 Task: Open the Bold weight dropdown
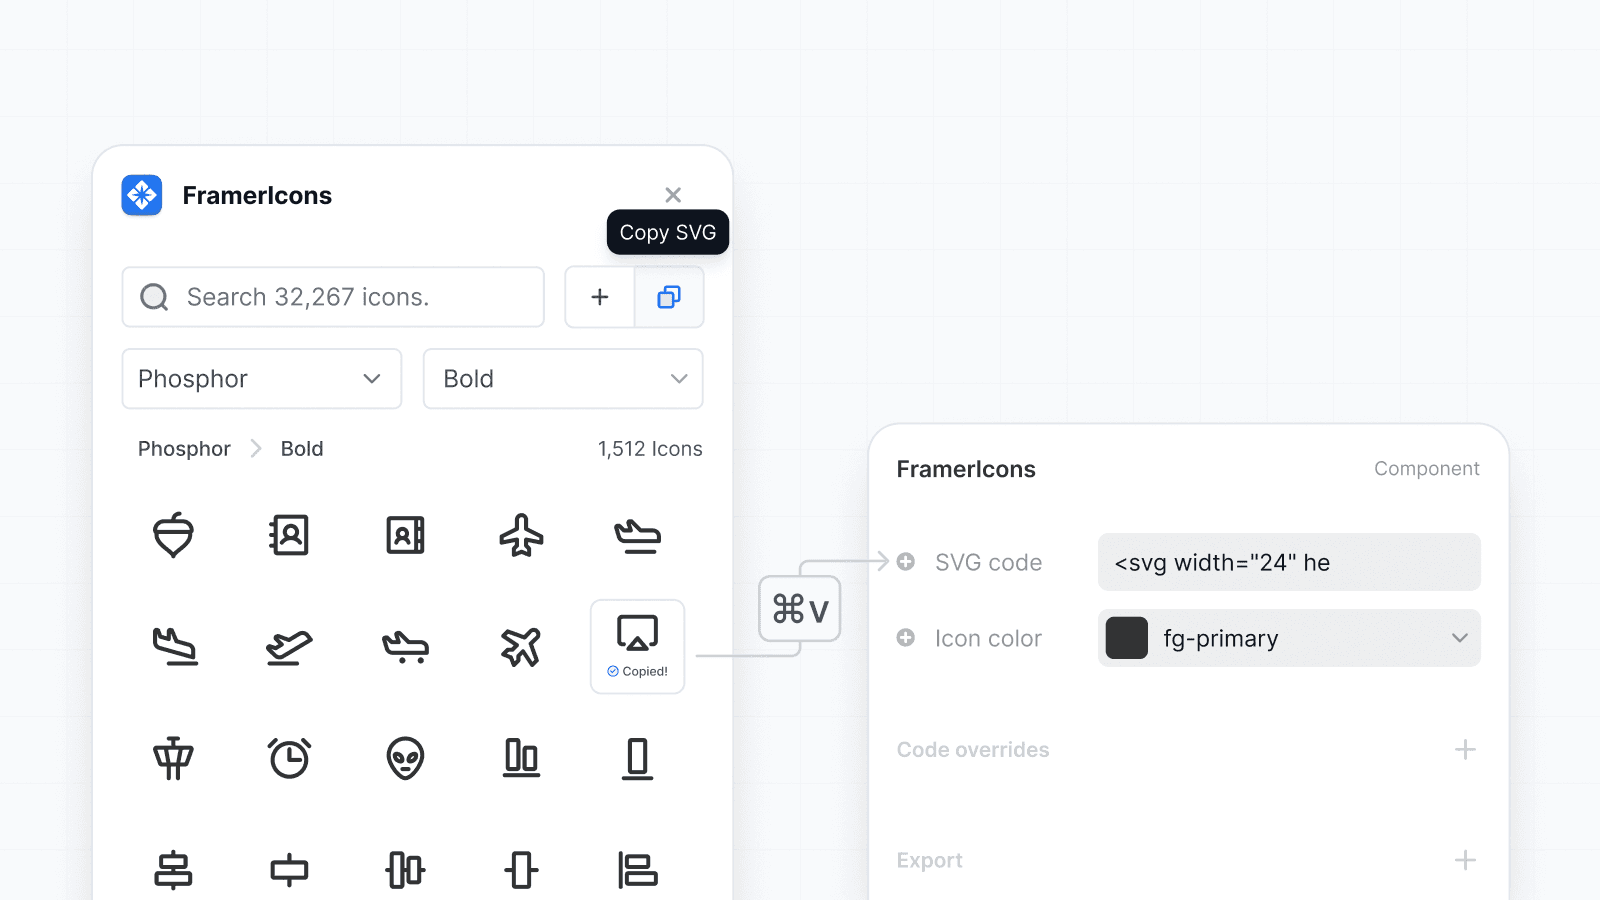pos(563,379)
